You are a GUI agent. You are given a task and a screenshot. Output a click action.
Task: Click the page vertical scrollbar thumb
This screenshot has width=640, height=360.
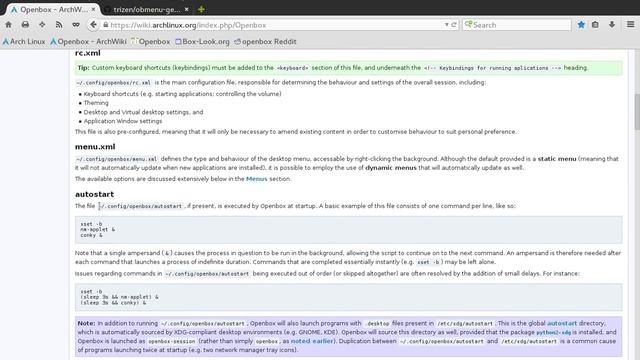[637, 112]
